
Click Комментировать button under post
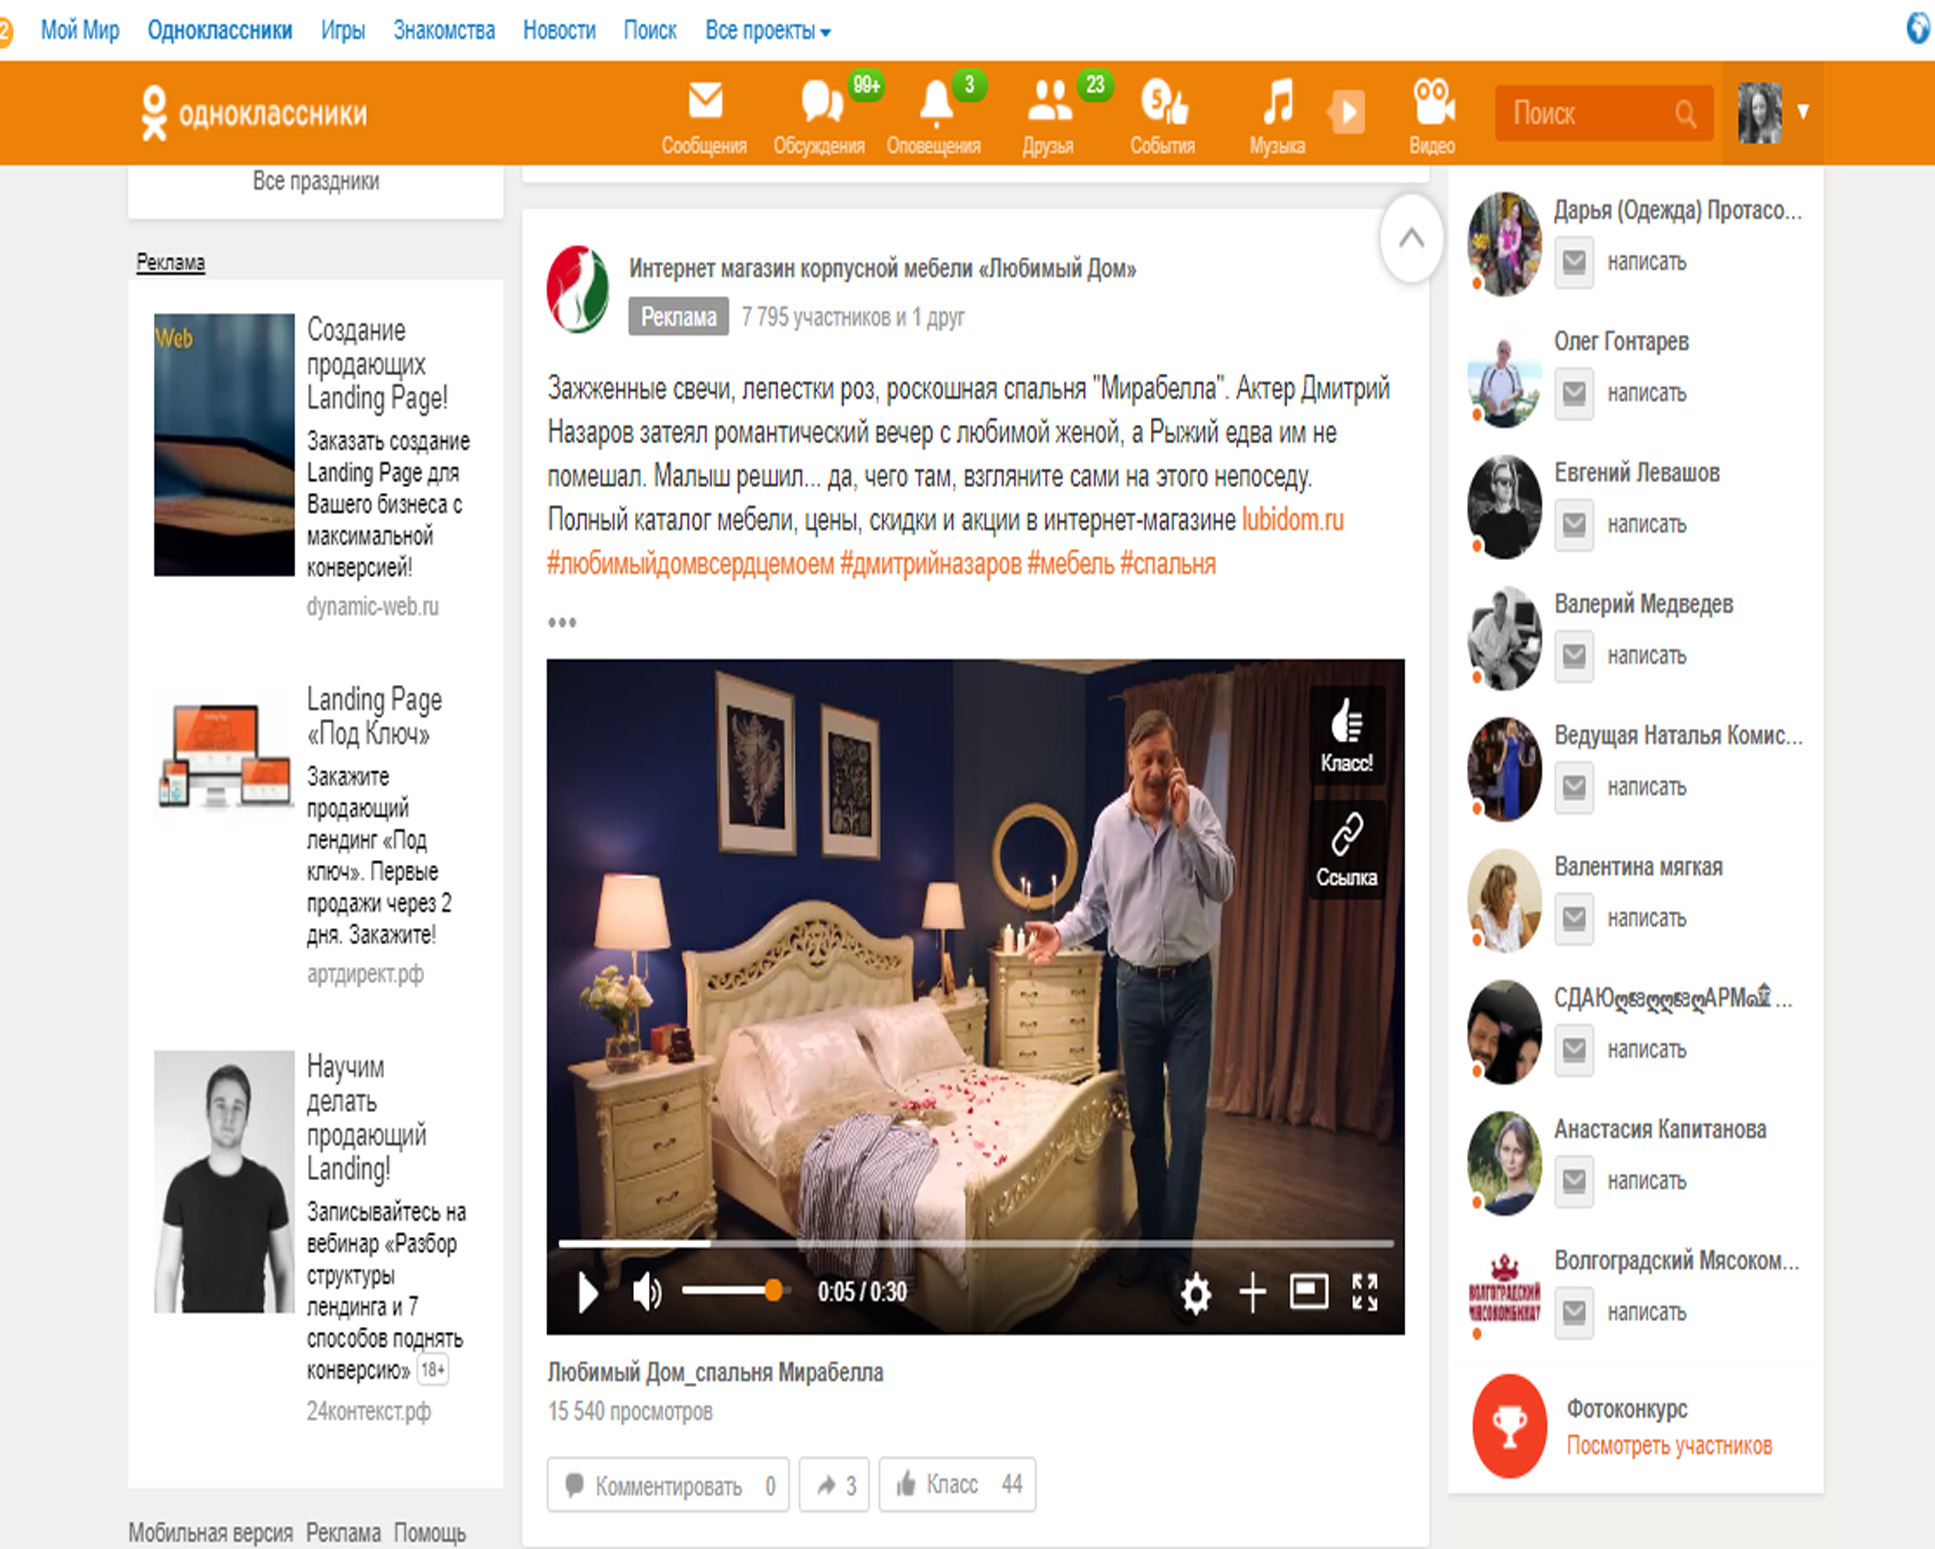pyautogui.click(x=668, y=1486)
